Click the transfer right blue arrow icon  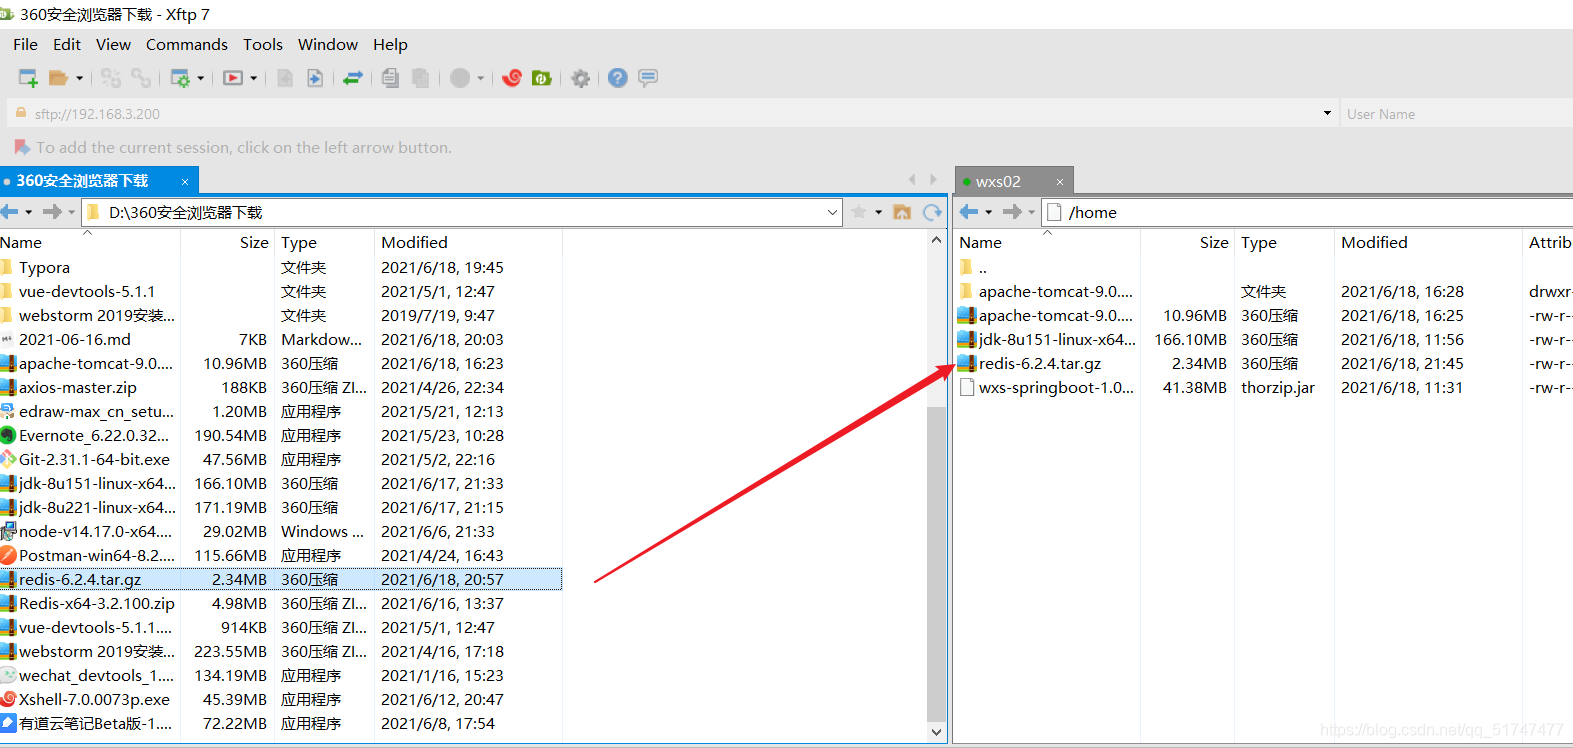(315, 78)
